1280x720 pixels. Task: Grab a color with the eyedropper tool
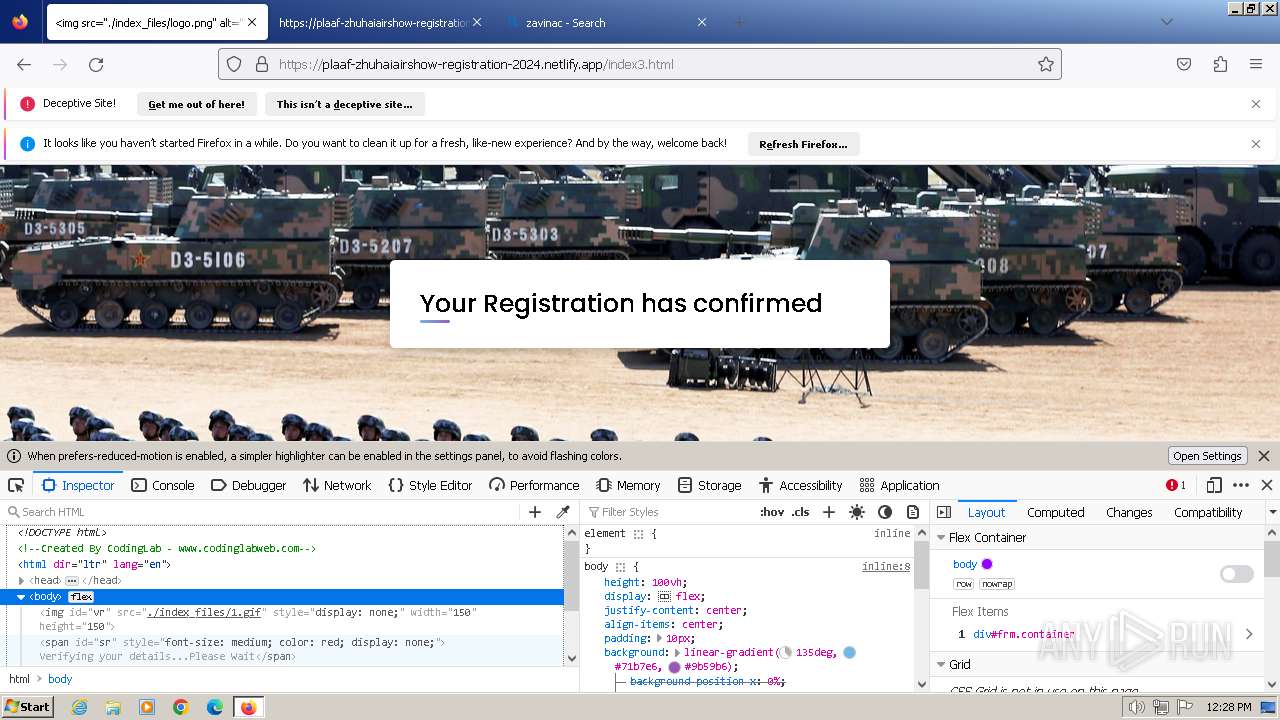(563, 512)
